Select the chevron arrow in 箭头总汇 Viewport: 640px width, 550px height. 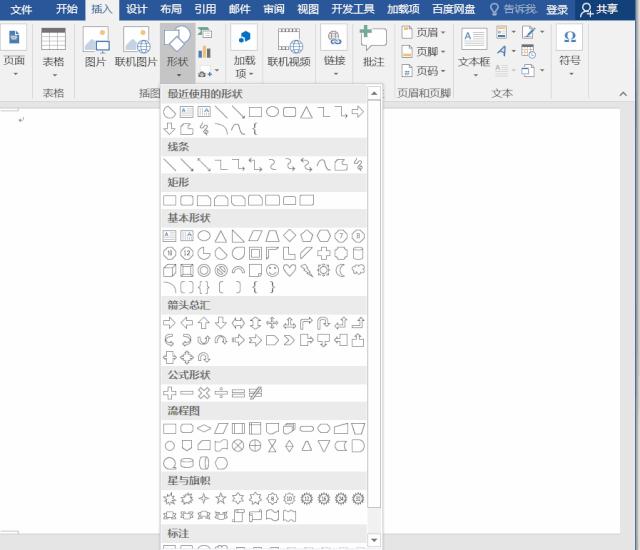[289, 340]
